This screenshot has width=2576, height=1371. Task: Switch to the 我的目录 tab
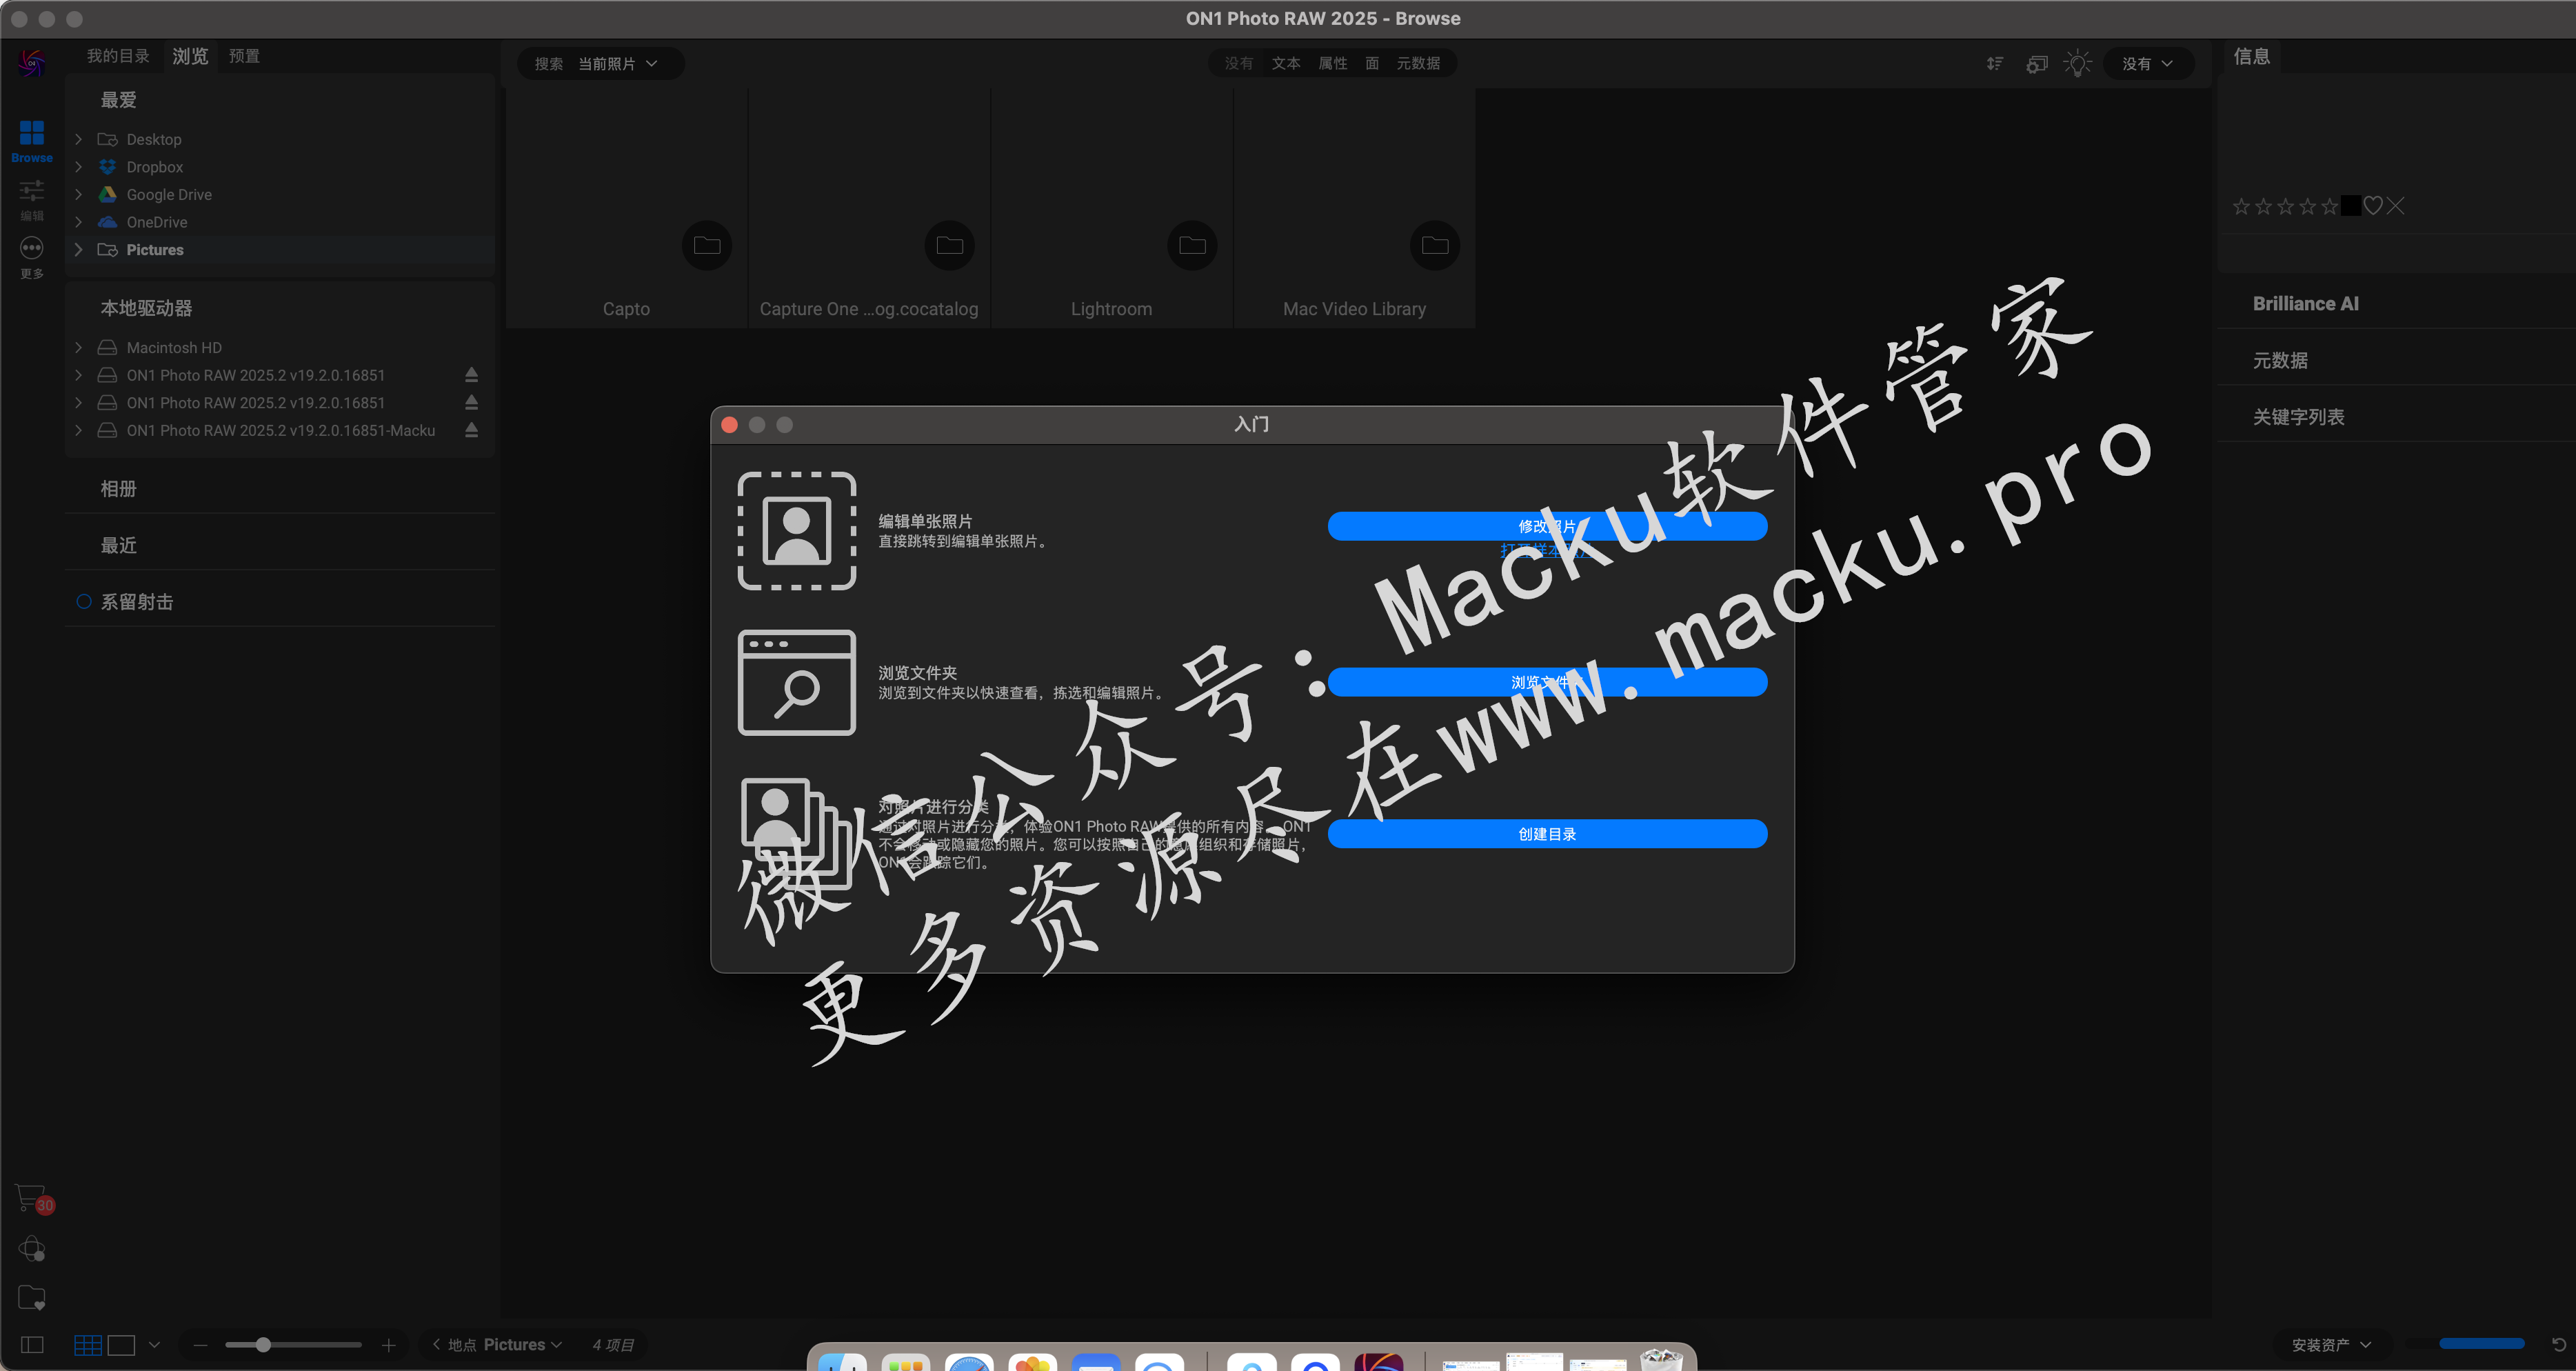(118, 56)
